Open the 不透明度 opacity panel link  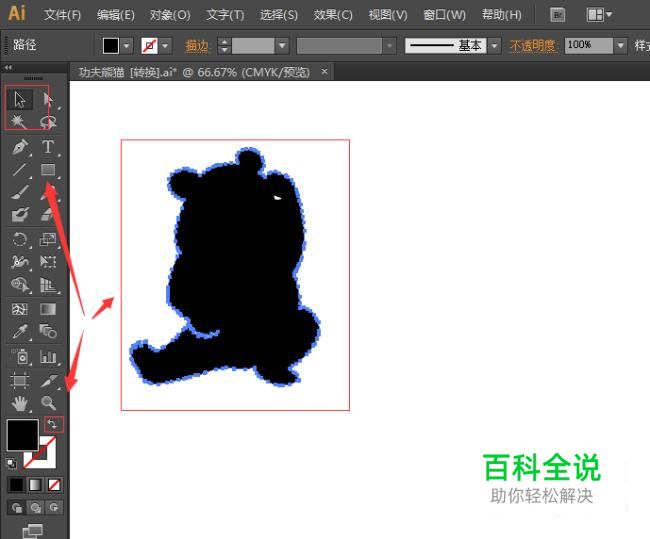pyautogui.click(x=533, y=46)
